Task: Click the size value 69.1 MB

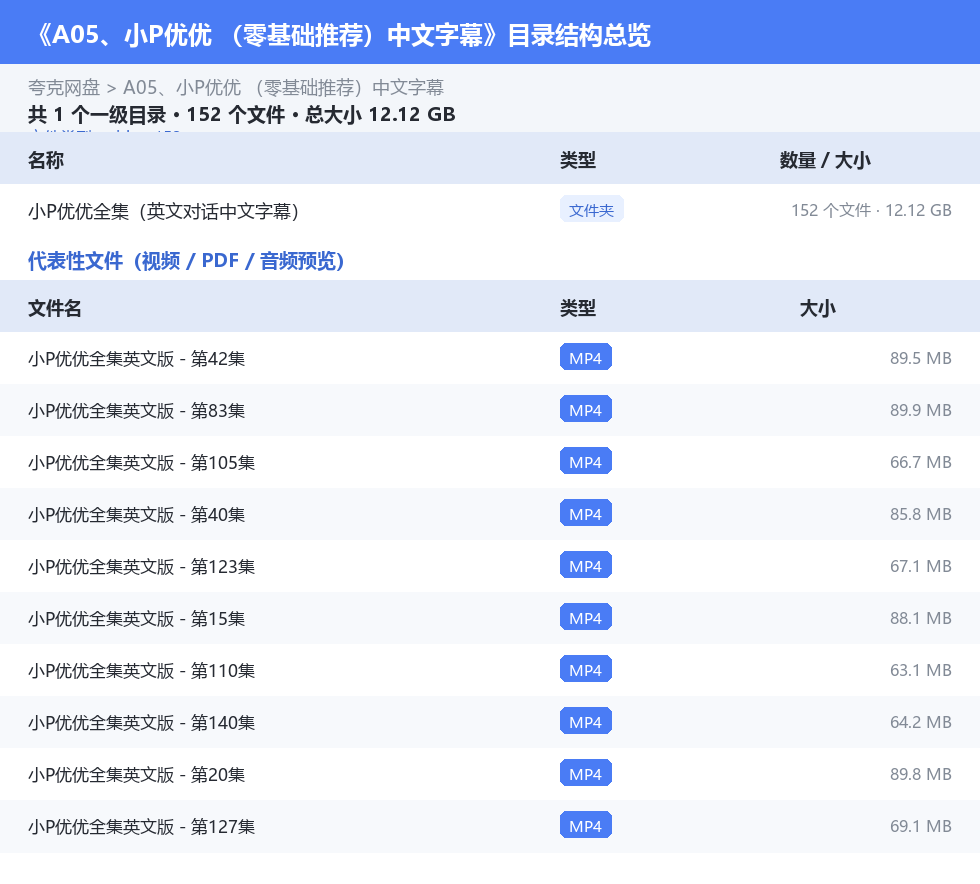Action: pyautogui.click(x=921, y=826)
